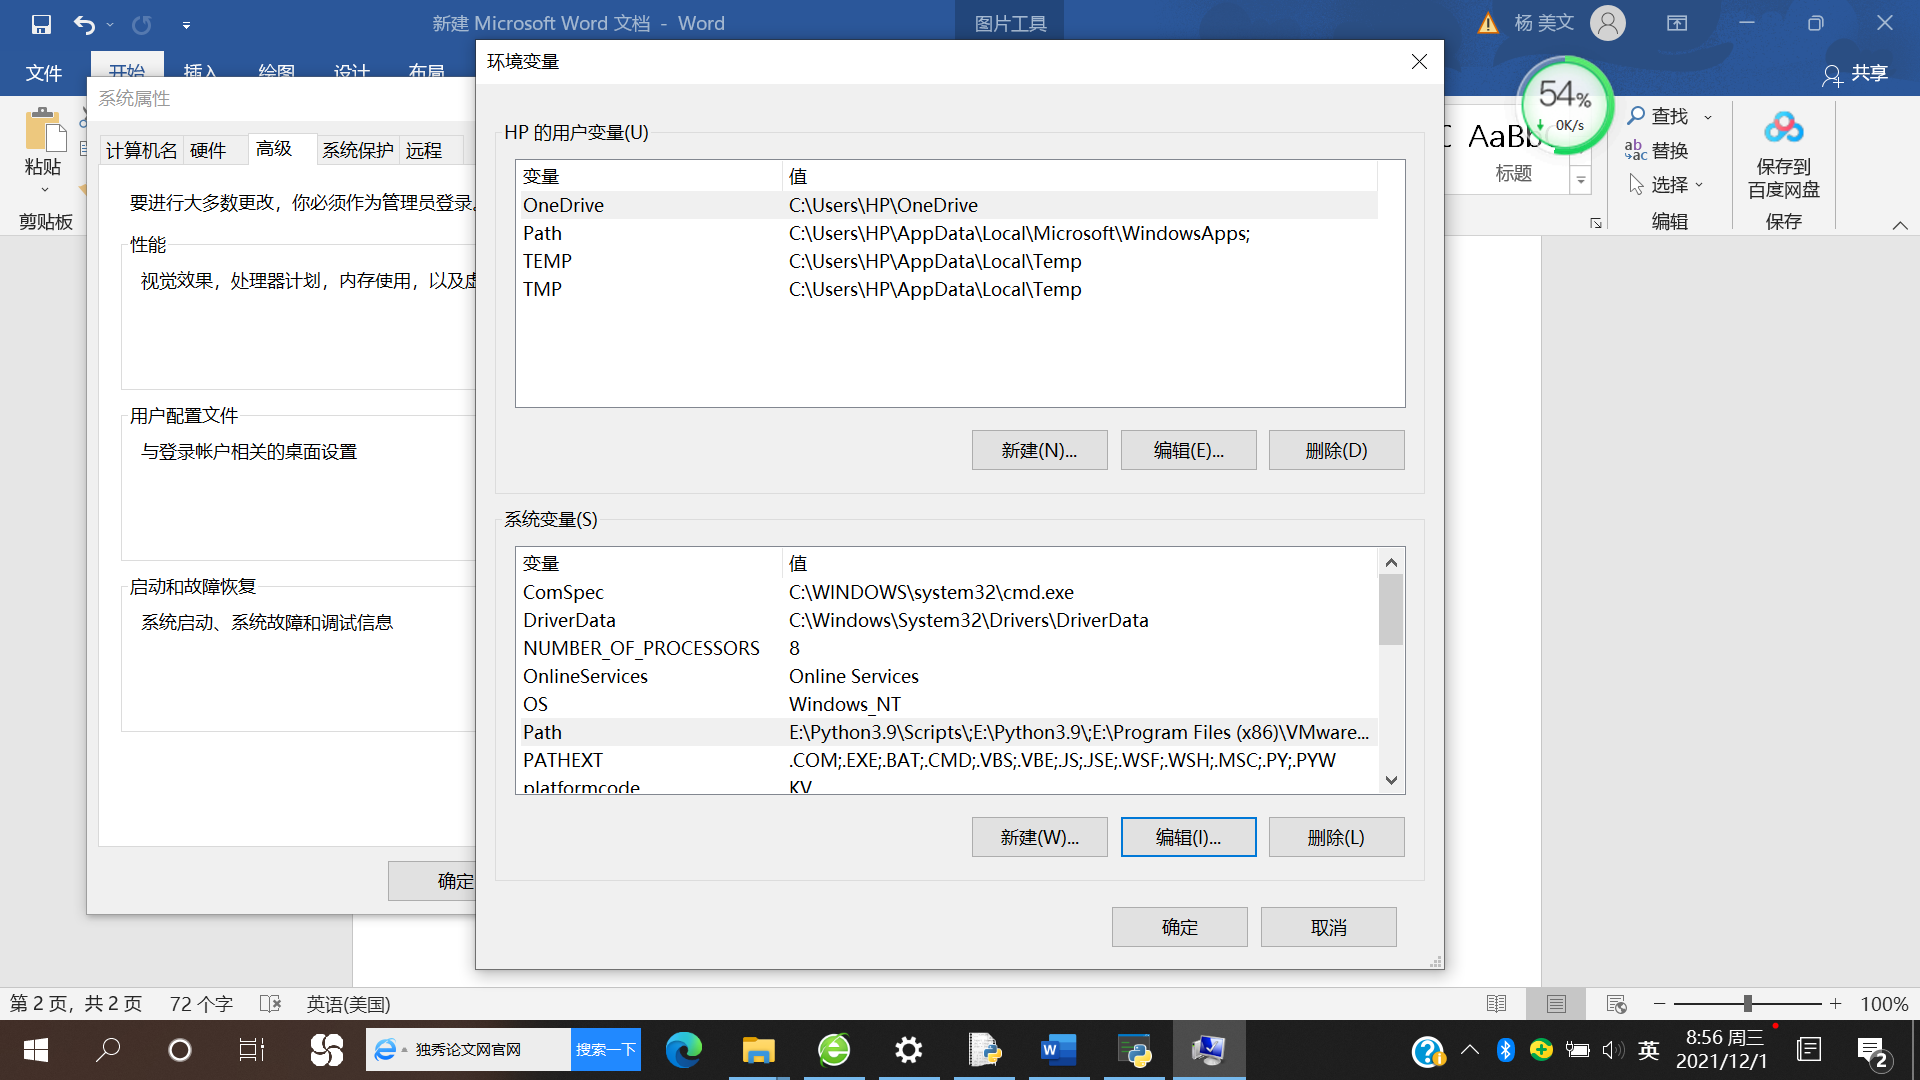Click scroll down arrow in system variables list
This screenshot has height=1080, width=1920.
click(x=1391, y=780)
